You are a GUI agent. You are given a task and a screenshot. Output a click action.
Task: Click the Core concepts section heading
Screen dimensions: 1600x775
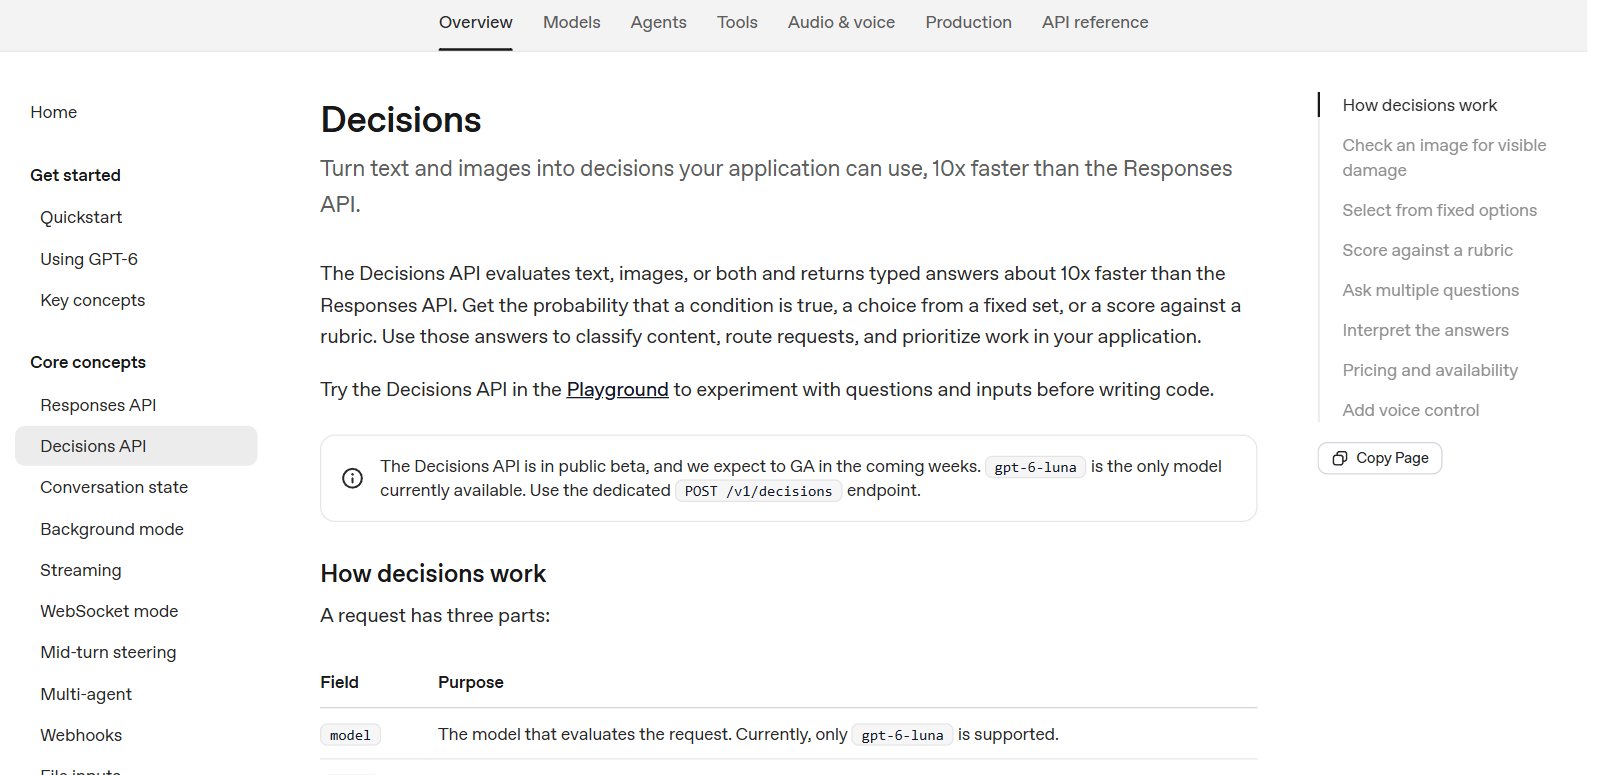tap(88, 362)
